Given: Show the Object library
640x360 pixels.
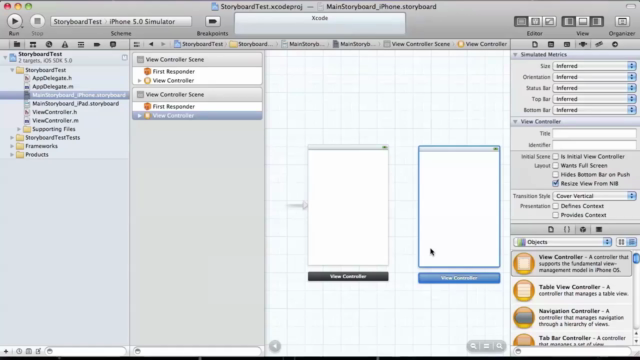Looking at the screenshot, I should click(583, 229).
